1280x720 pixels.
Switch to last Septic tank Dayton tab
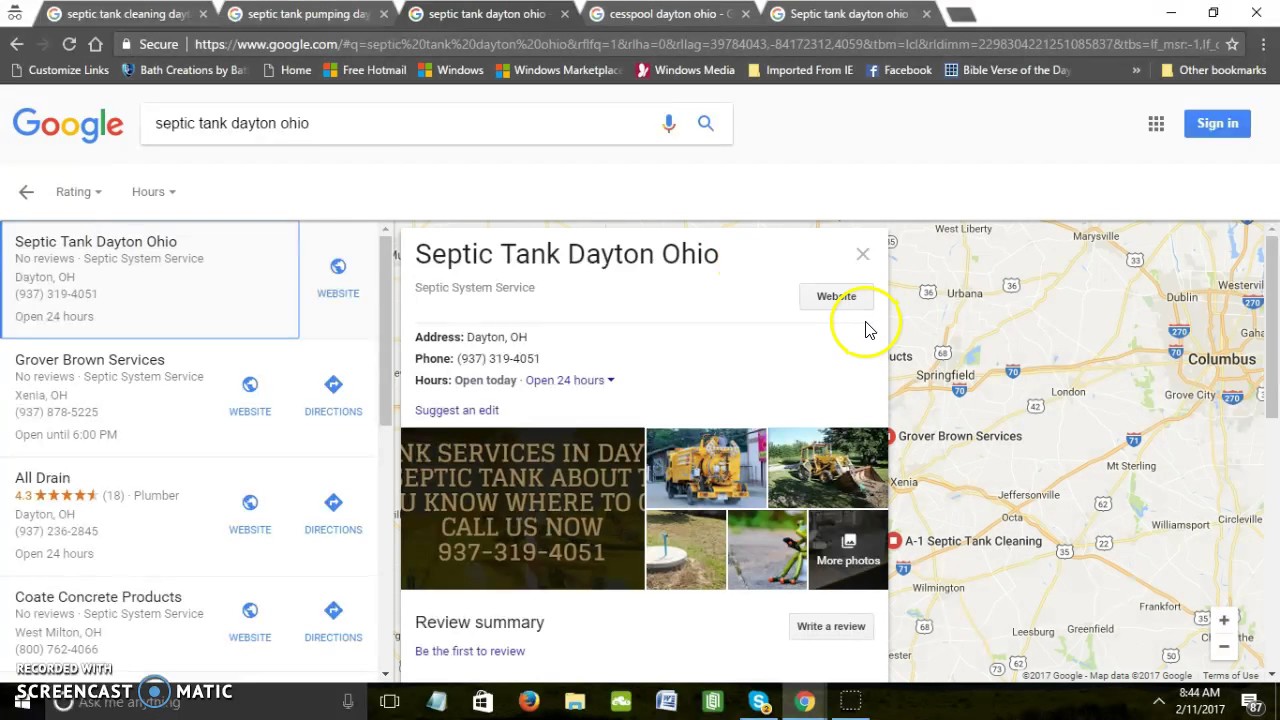coord(849,14)
